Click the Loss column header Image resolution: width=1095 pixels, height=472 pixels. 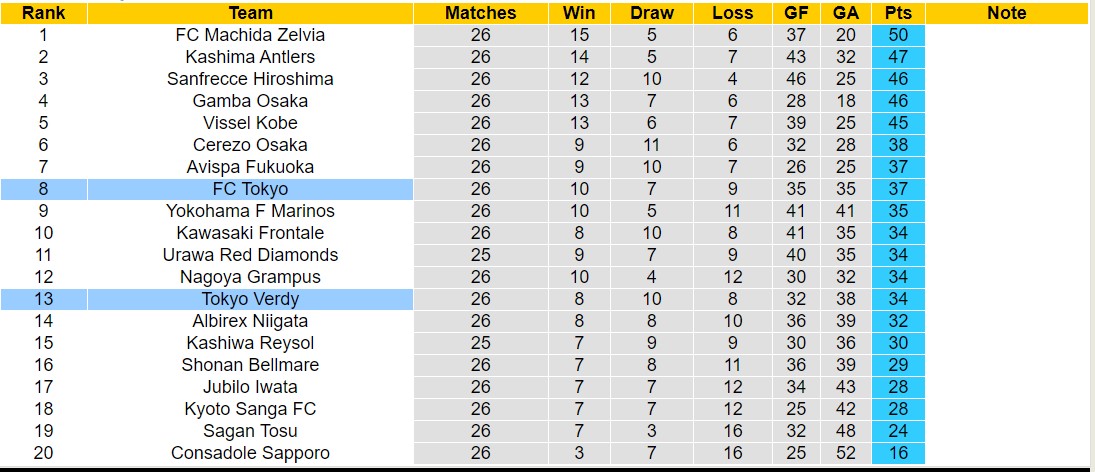(x=733, y=13)
